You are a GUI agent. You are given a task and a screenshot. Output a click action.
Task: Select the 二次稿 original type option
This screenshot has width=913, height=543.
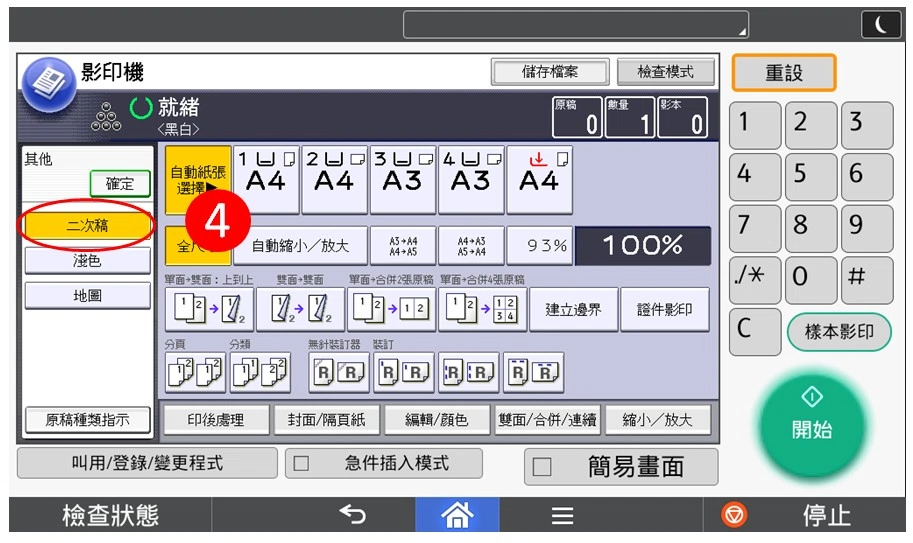click(x=87, y=226)
